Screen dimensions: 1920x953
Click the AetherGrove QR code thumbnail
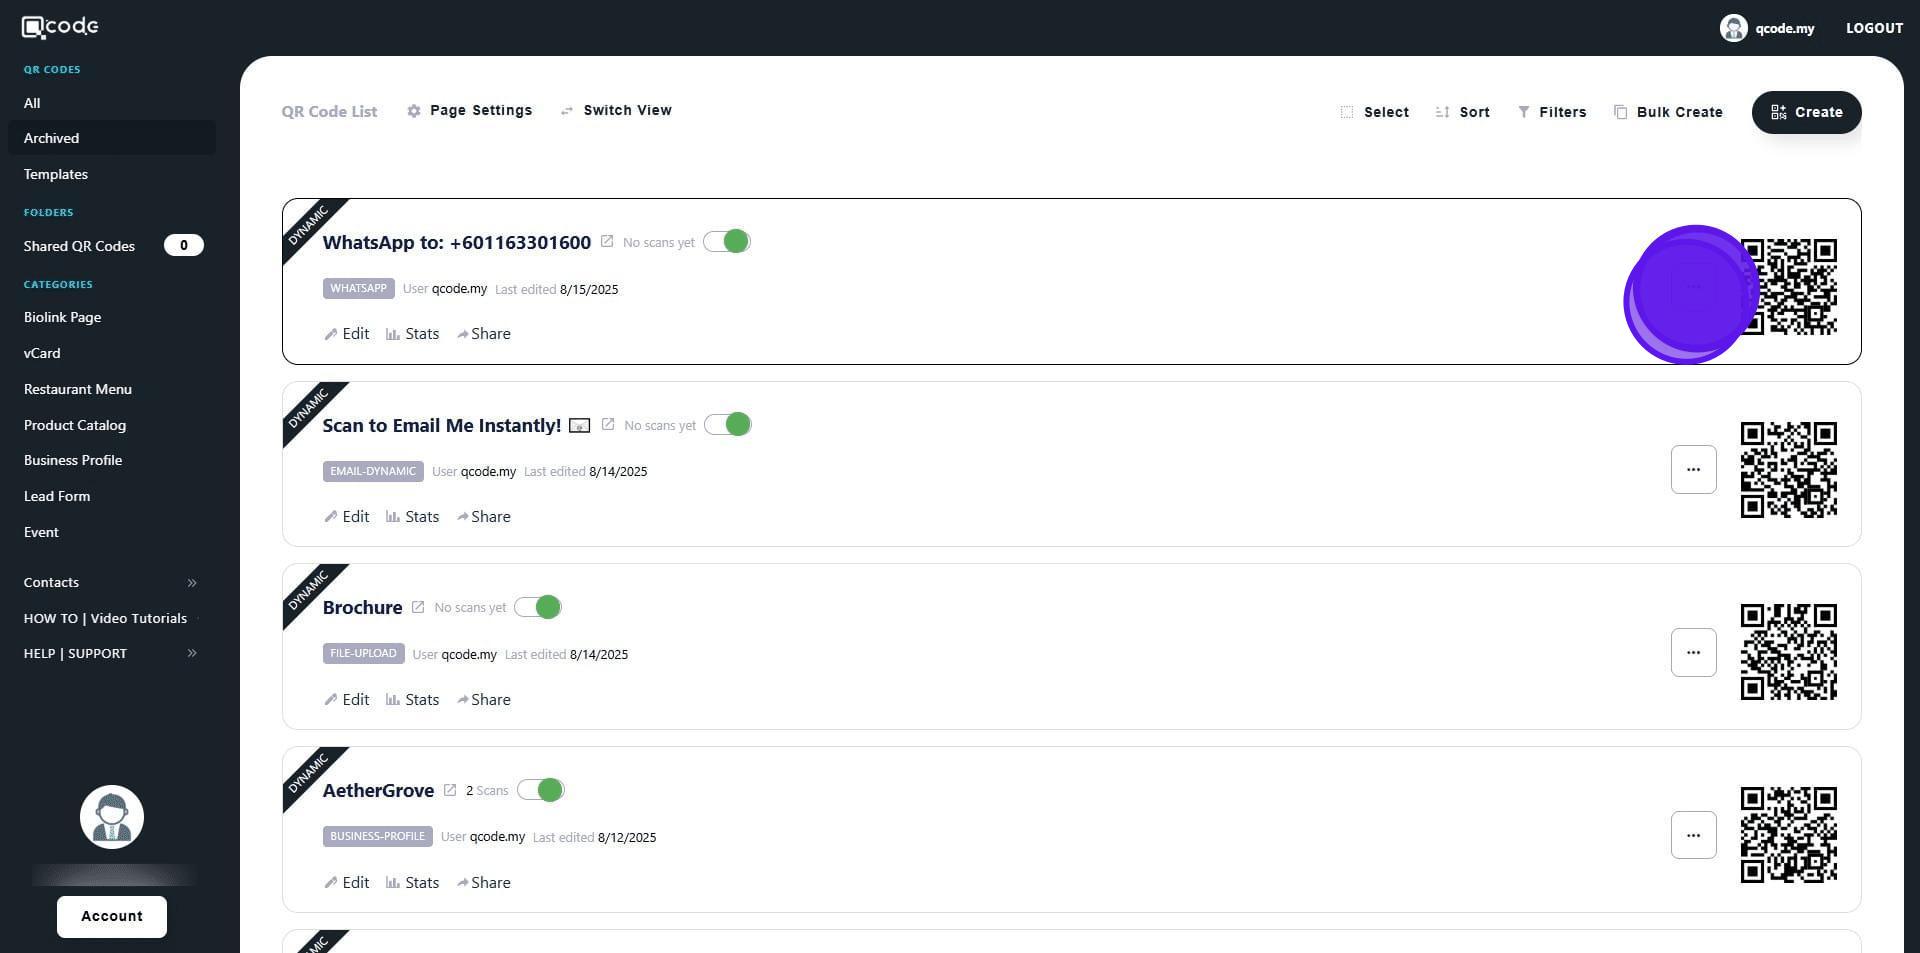click(x=1789, y=835)
